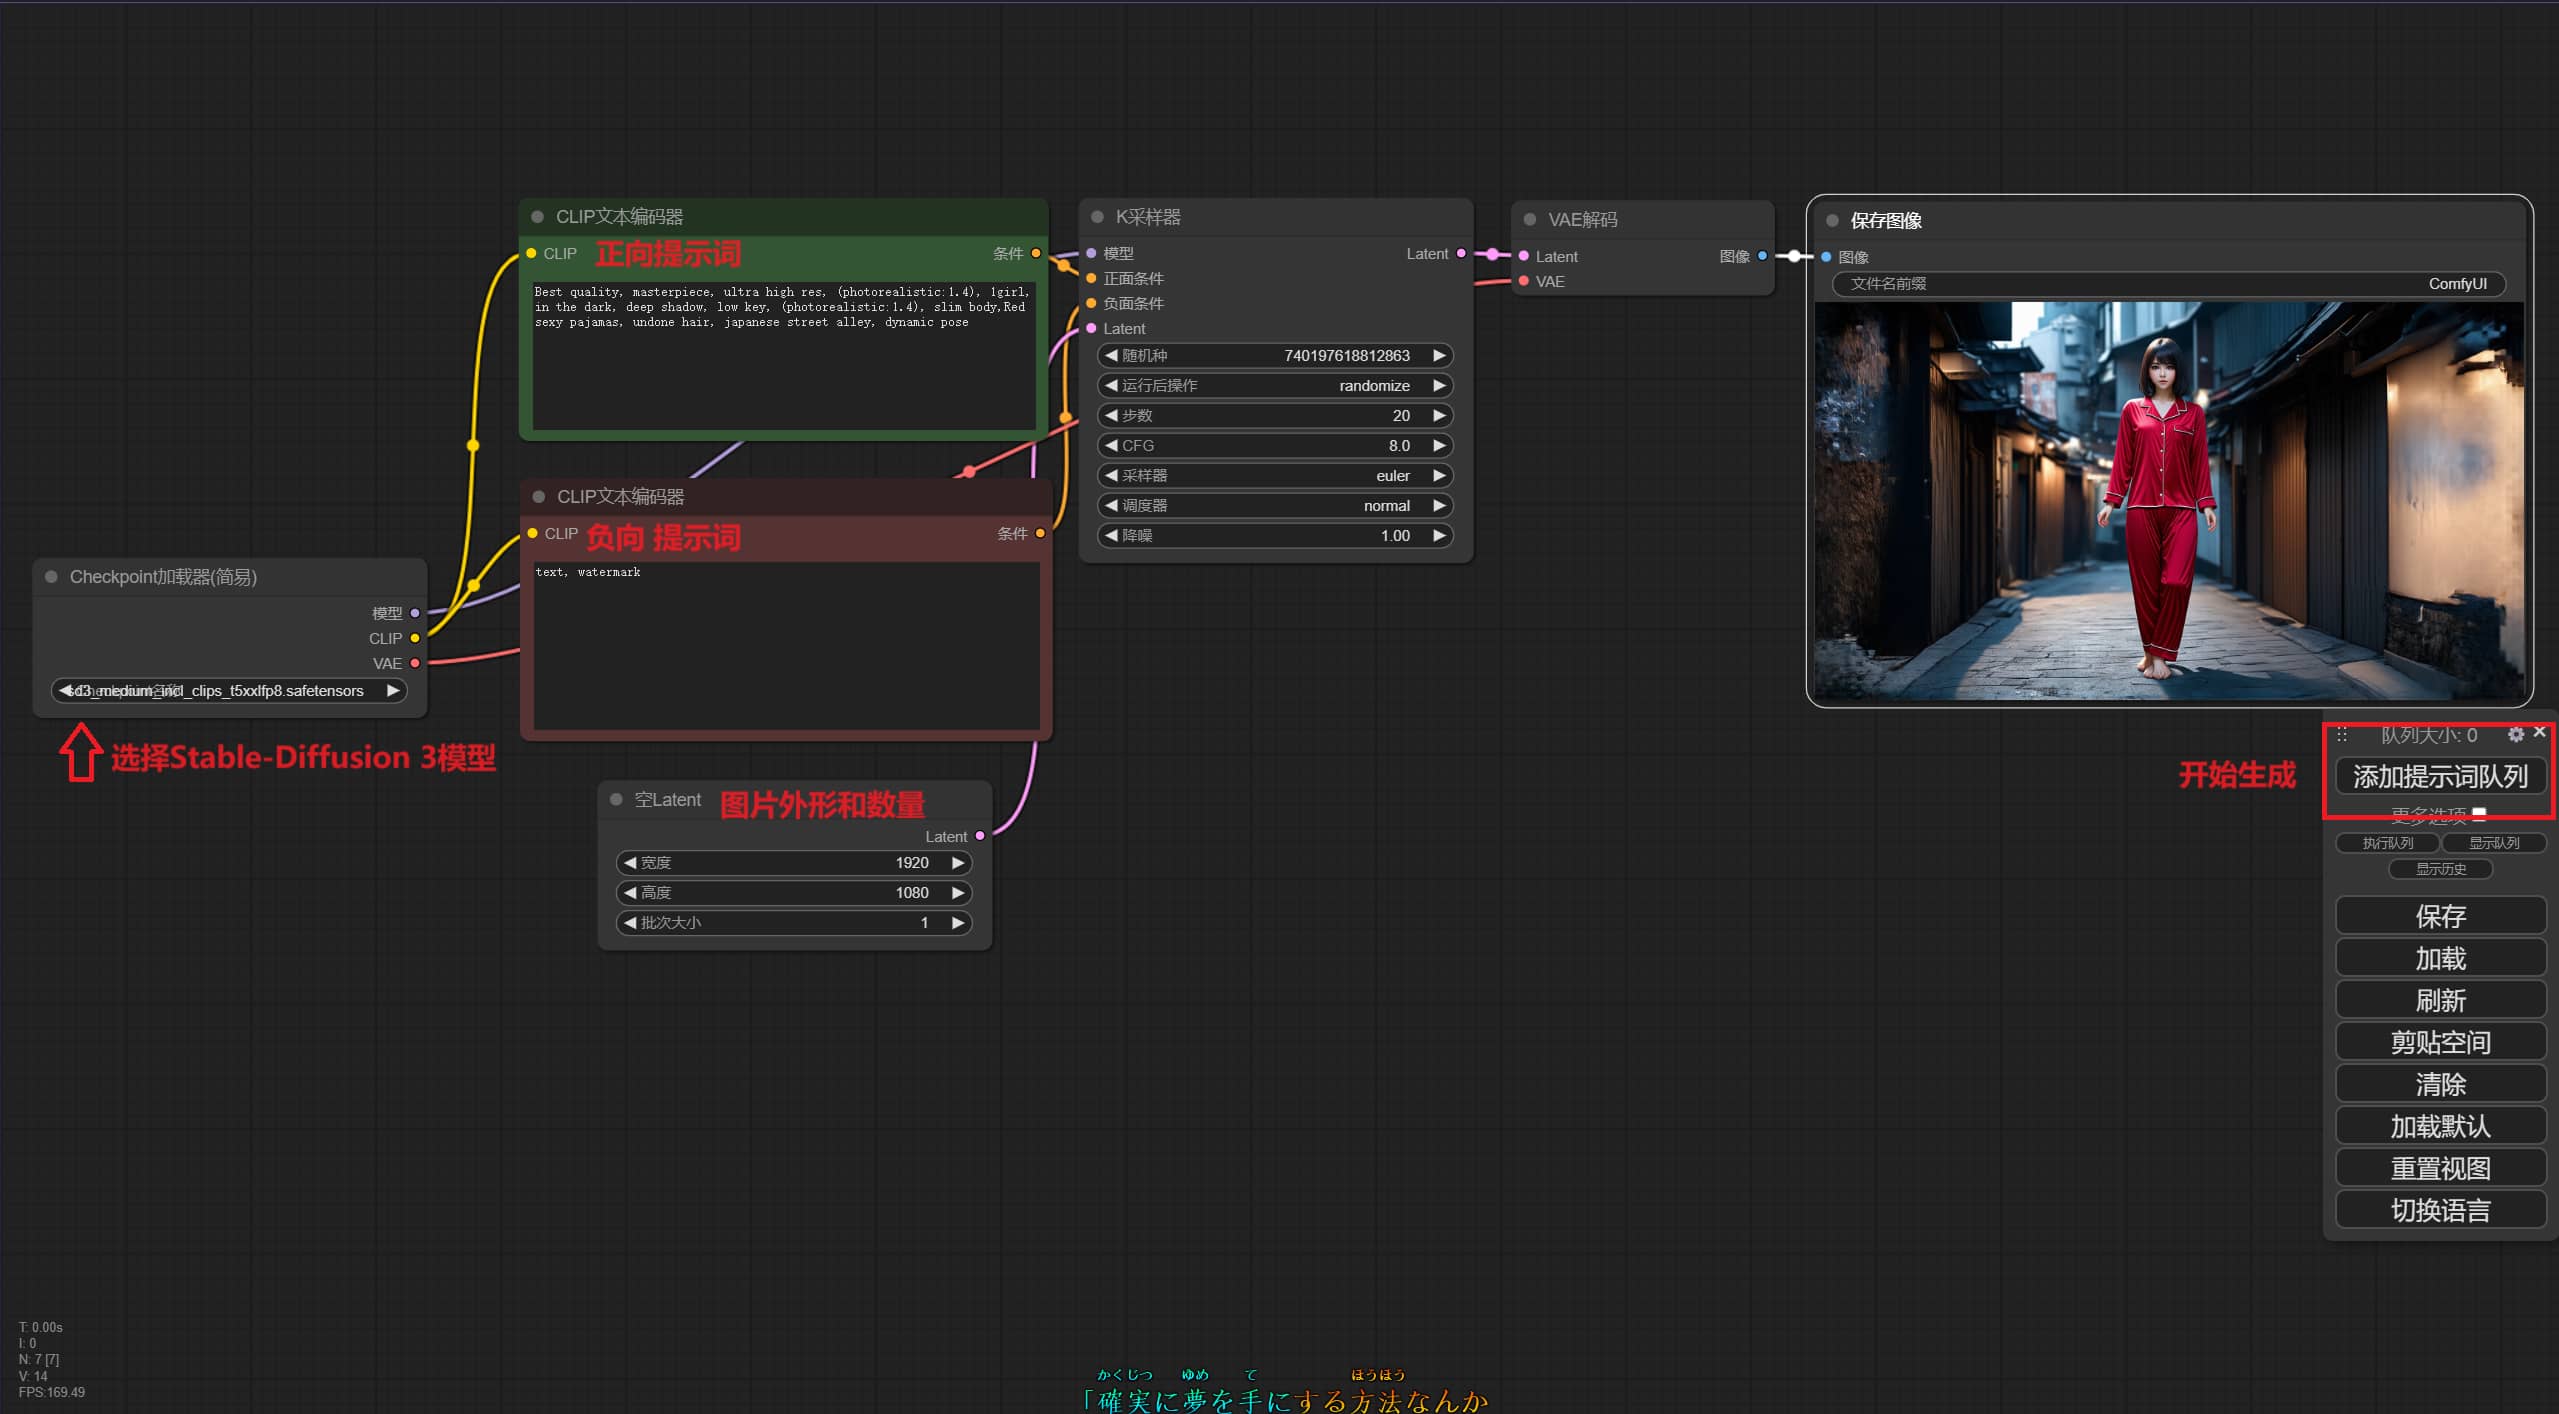Click 显示历史 button
The image size is (2559, 1414).
[x=2440, y=869]
